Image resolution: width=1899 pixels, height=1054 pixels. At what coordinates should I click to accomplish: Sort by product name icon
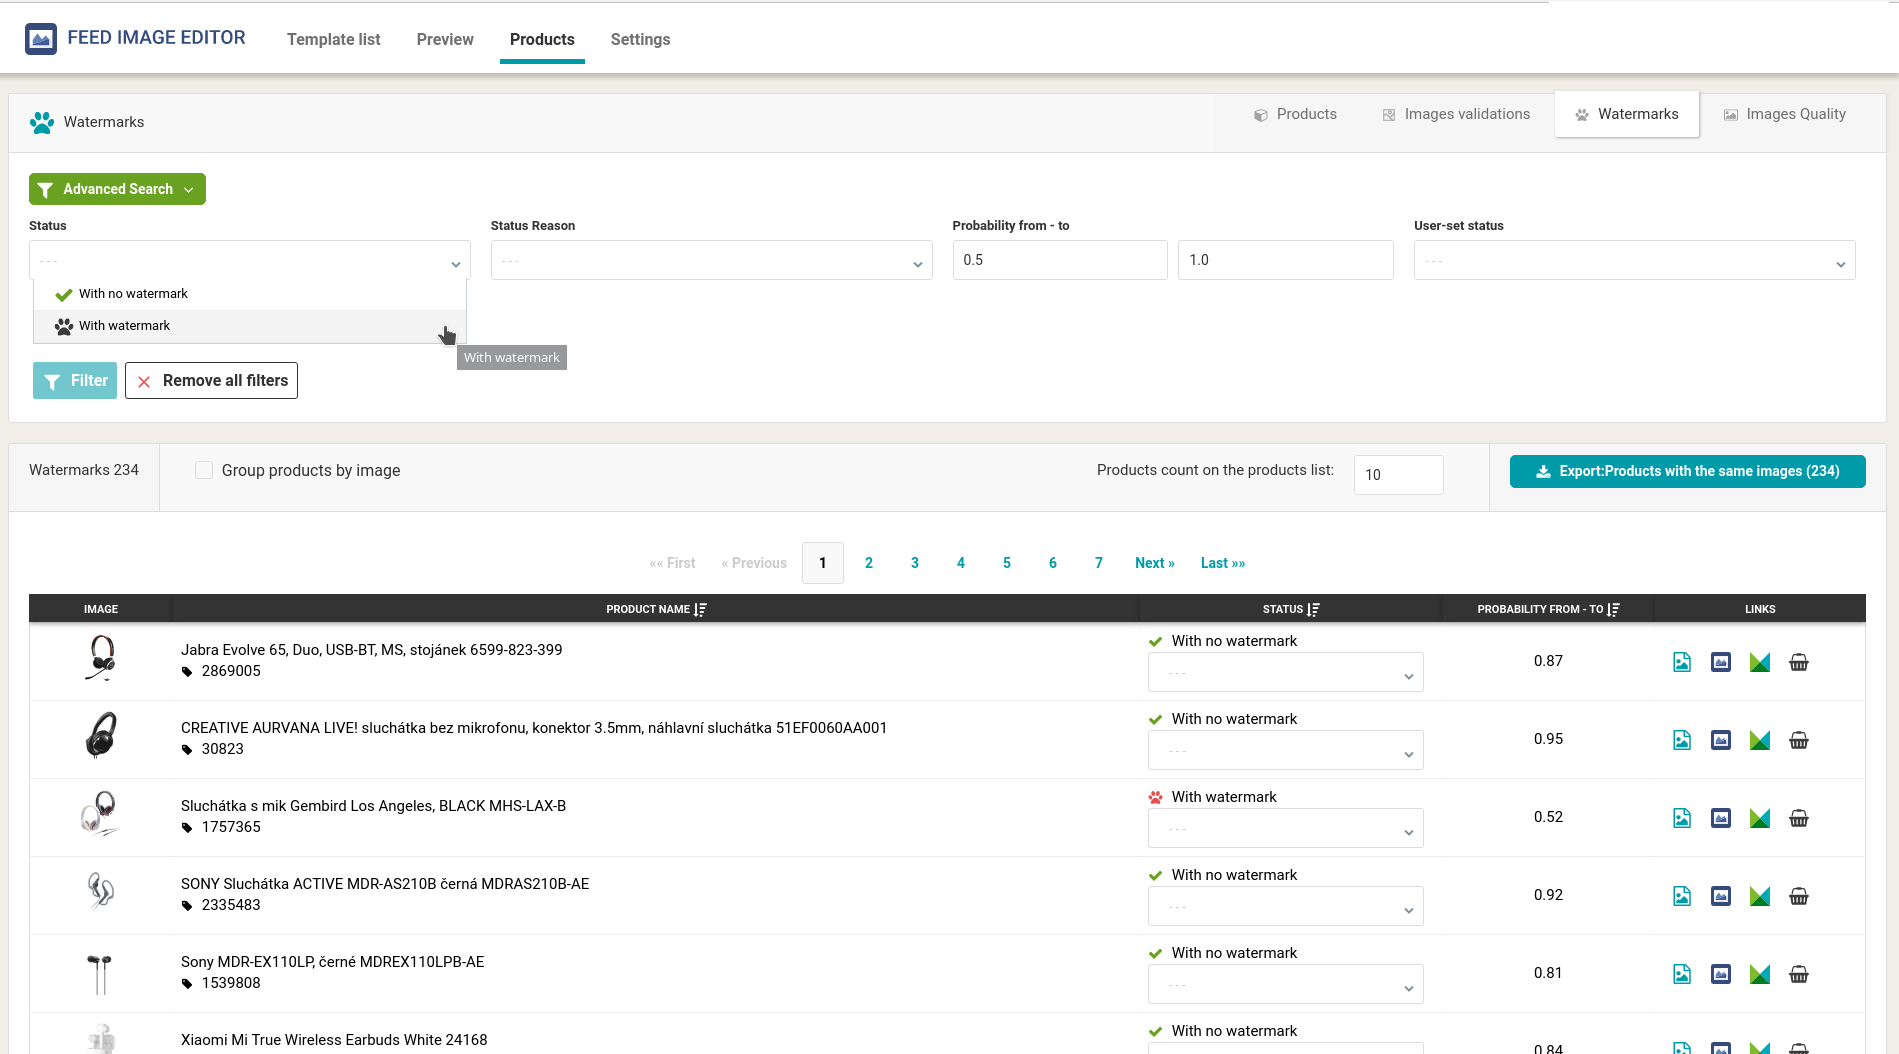(x=701, y=609)
